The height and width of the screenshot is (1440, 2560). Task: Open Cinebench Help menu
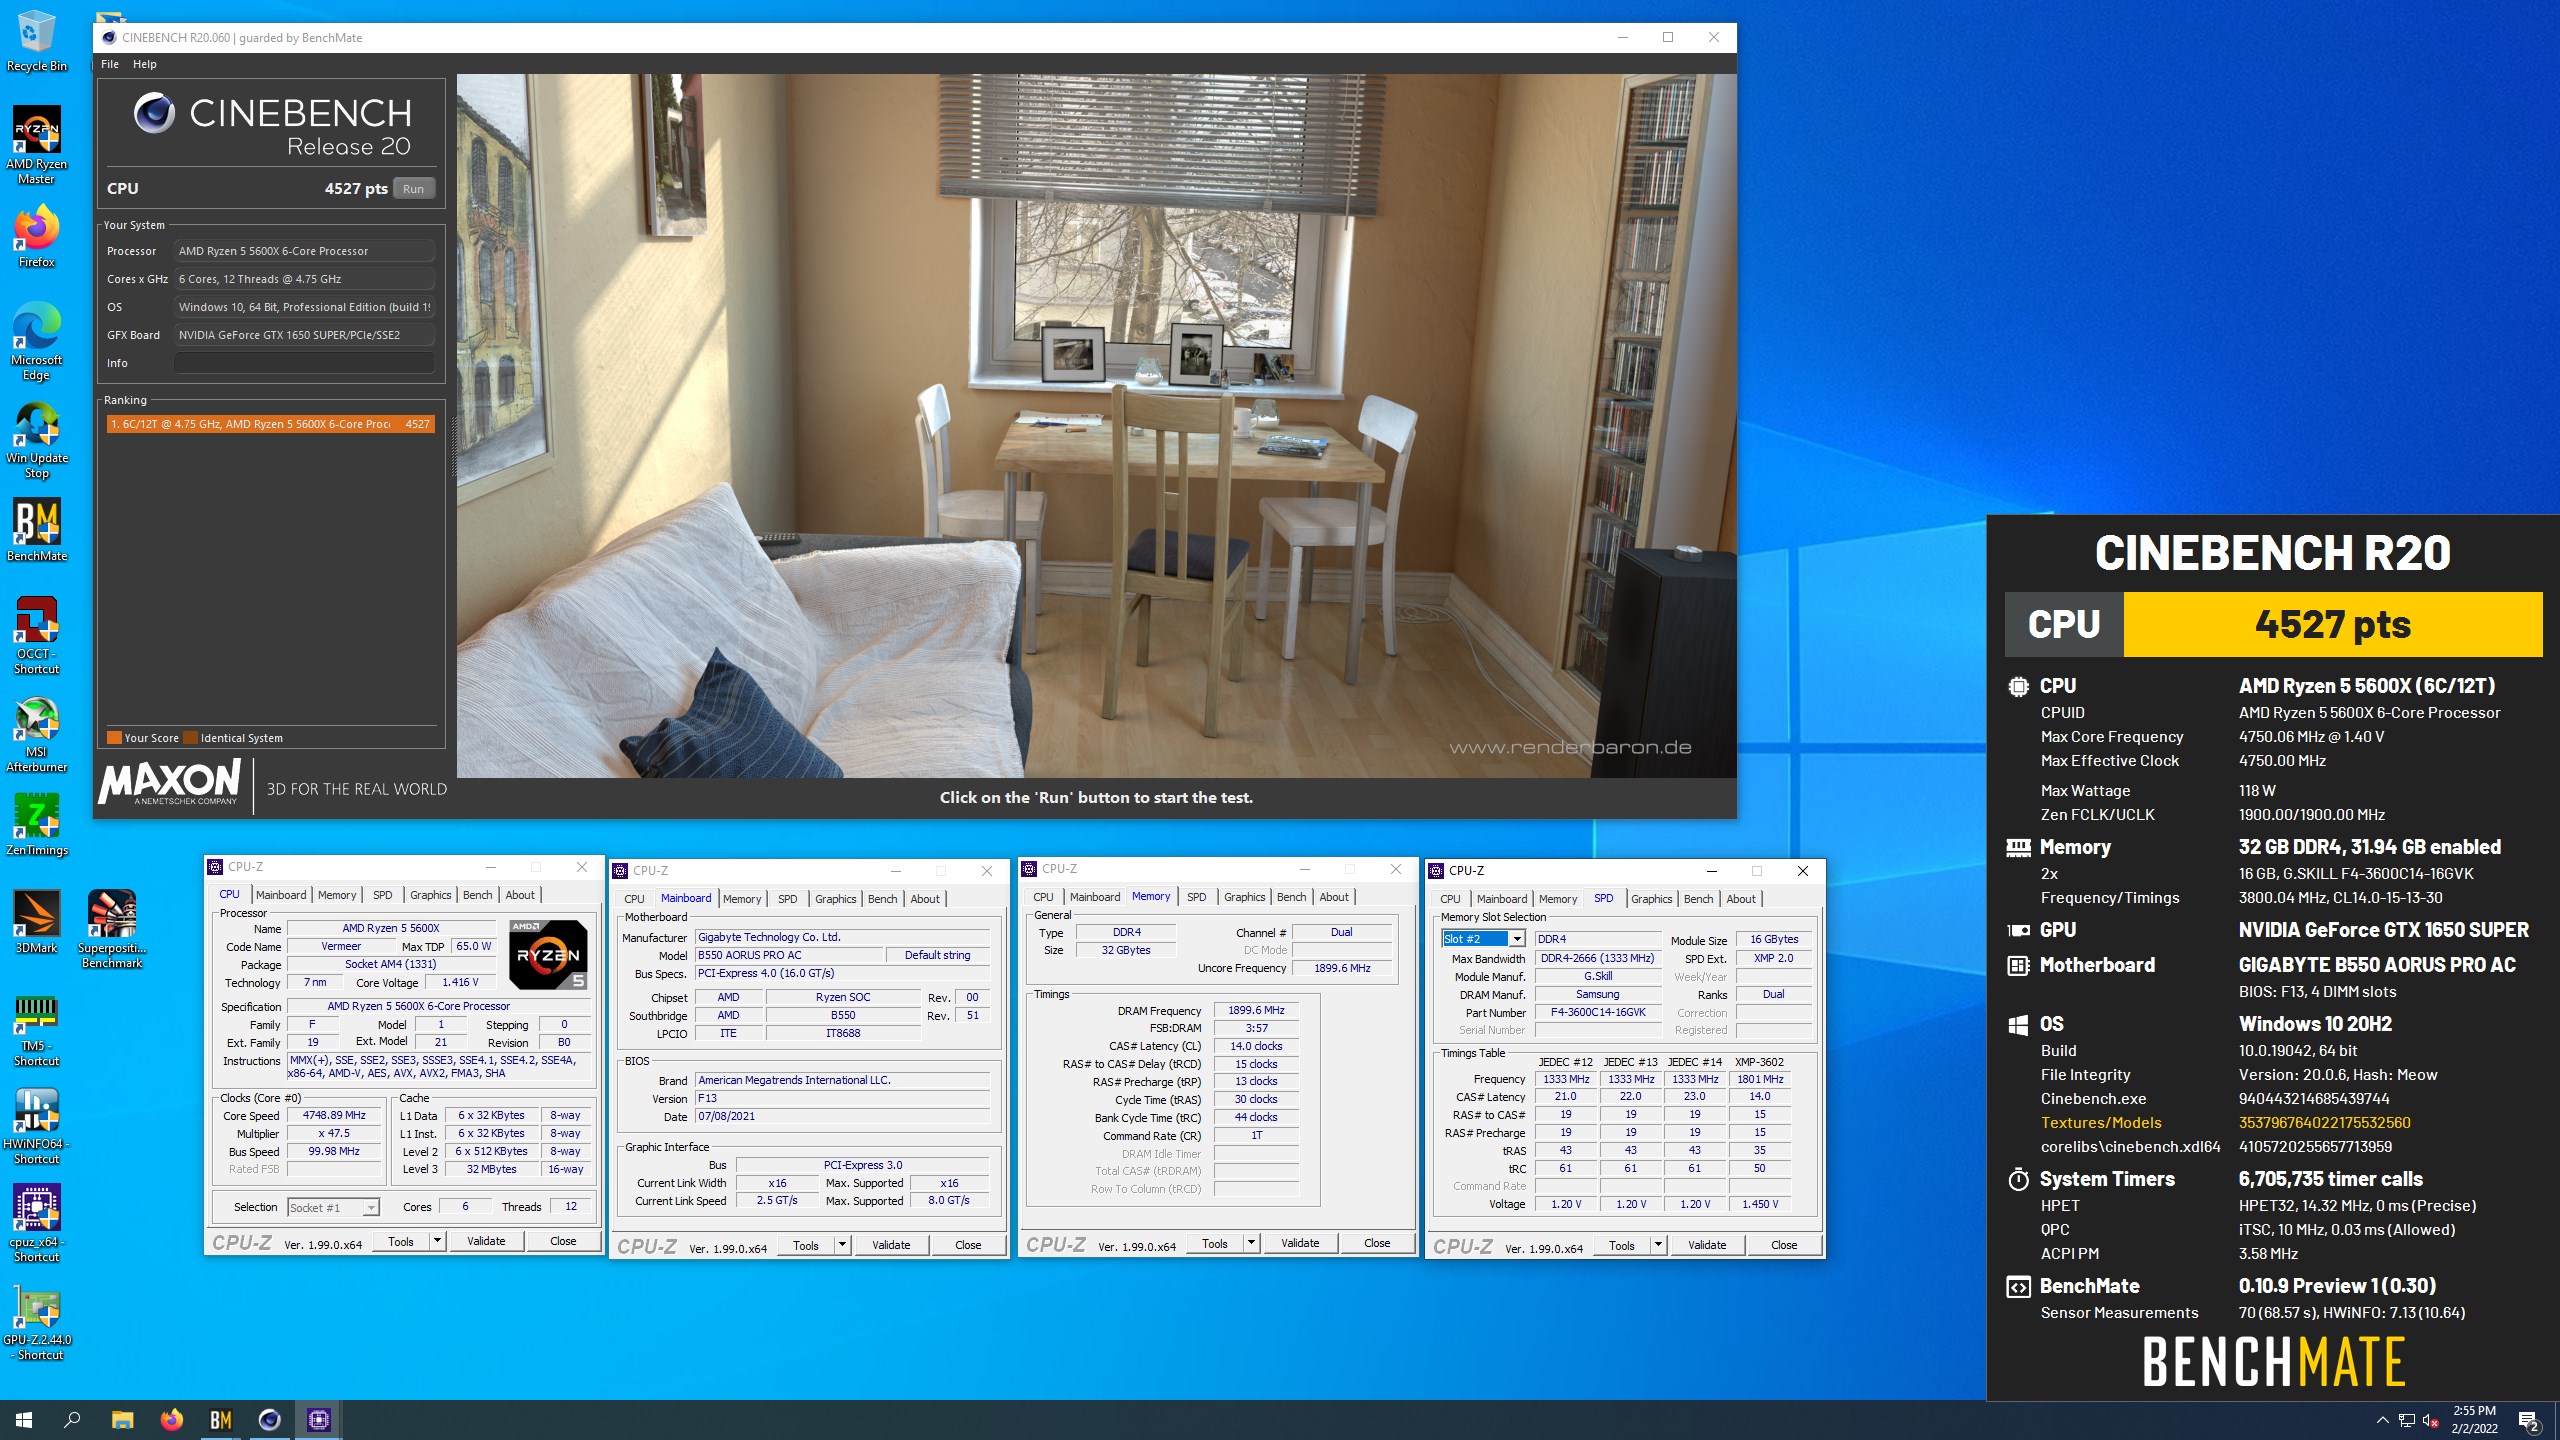[145, 64]
